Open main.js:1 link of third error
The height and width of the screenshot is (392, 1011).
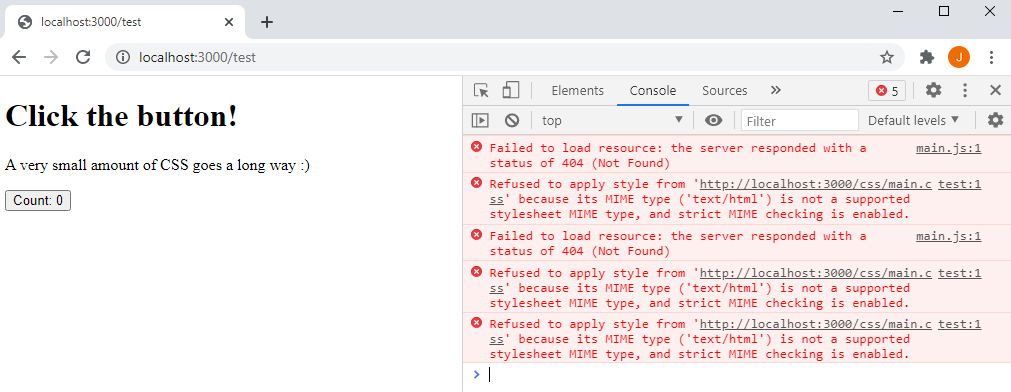(948, 237)
